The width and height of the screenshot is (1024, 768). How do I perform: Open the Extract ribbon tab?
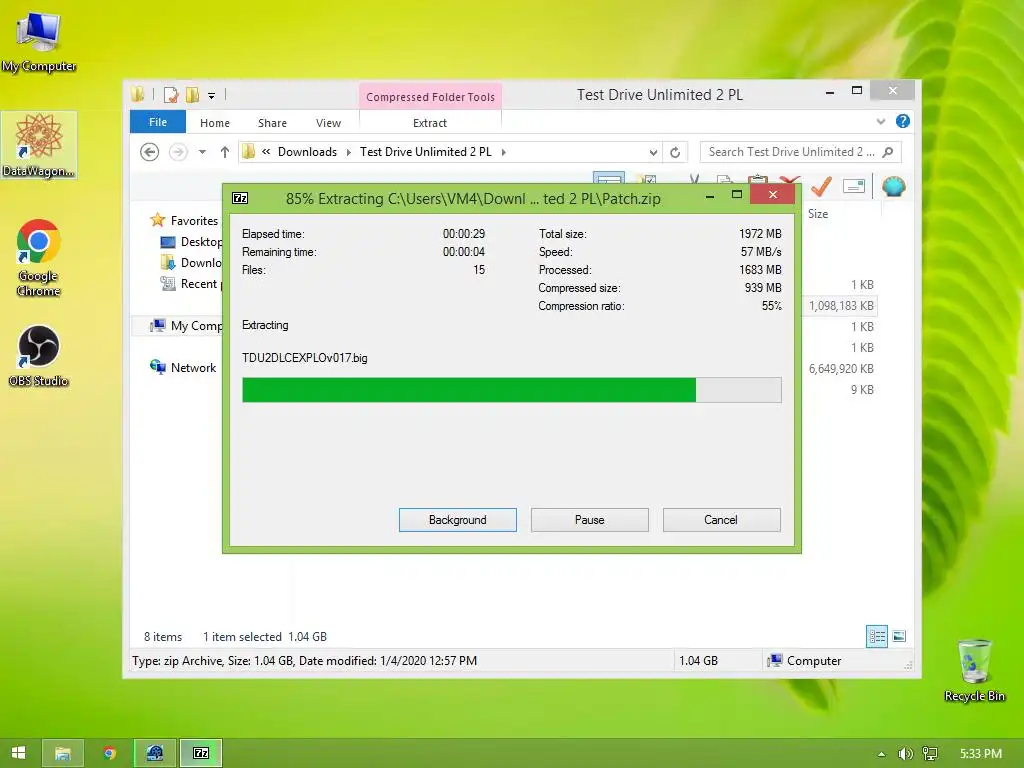pyautogui.click(x=430, y=123)
